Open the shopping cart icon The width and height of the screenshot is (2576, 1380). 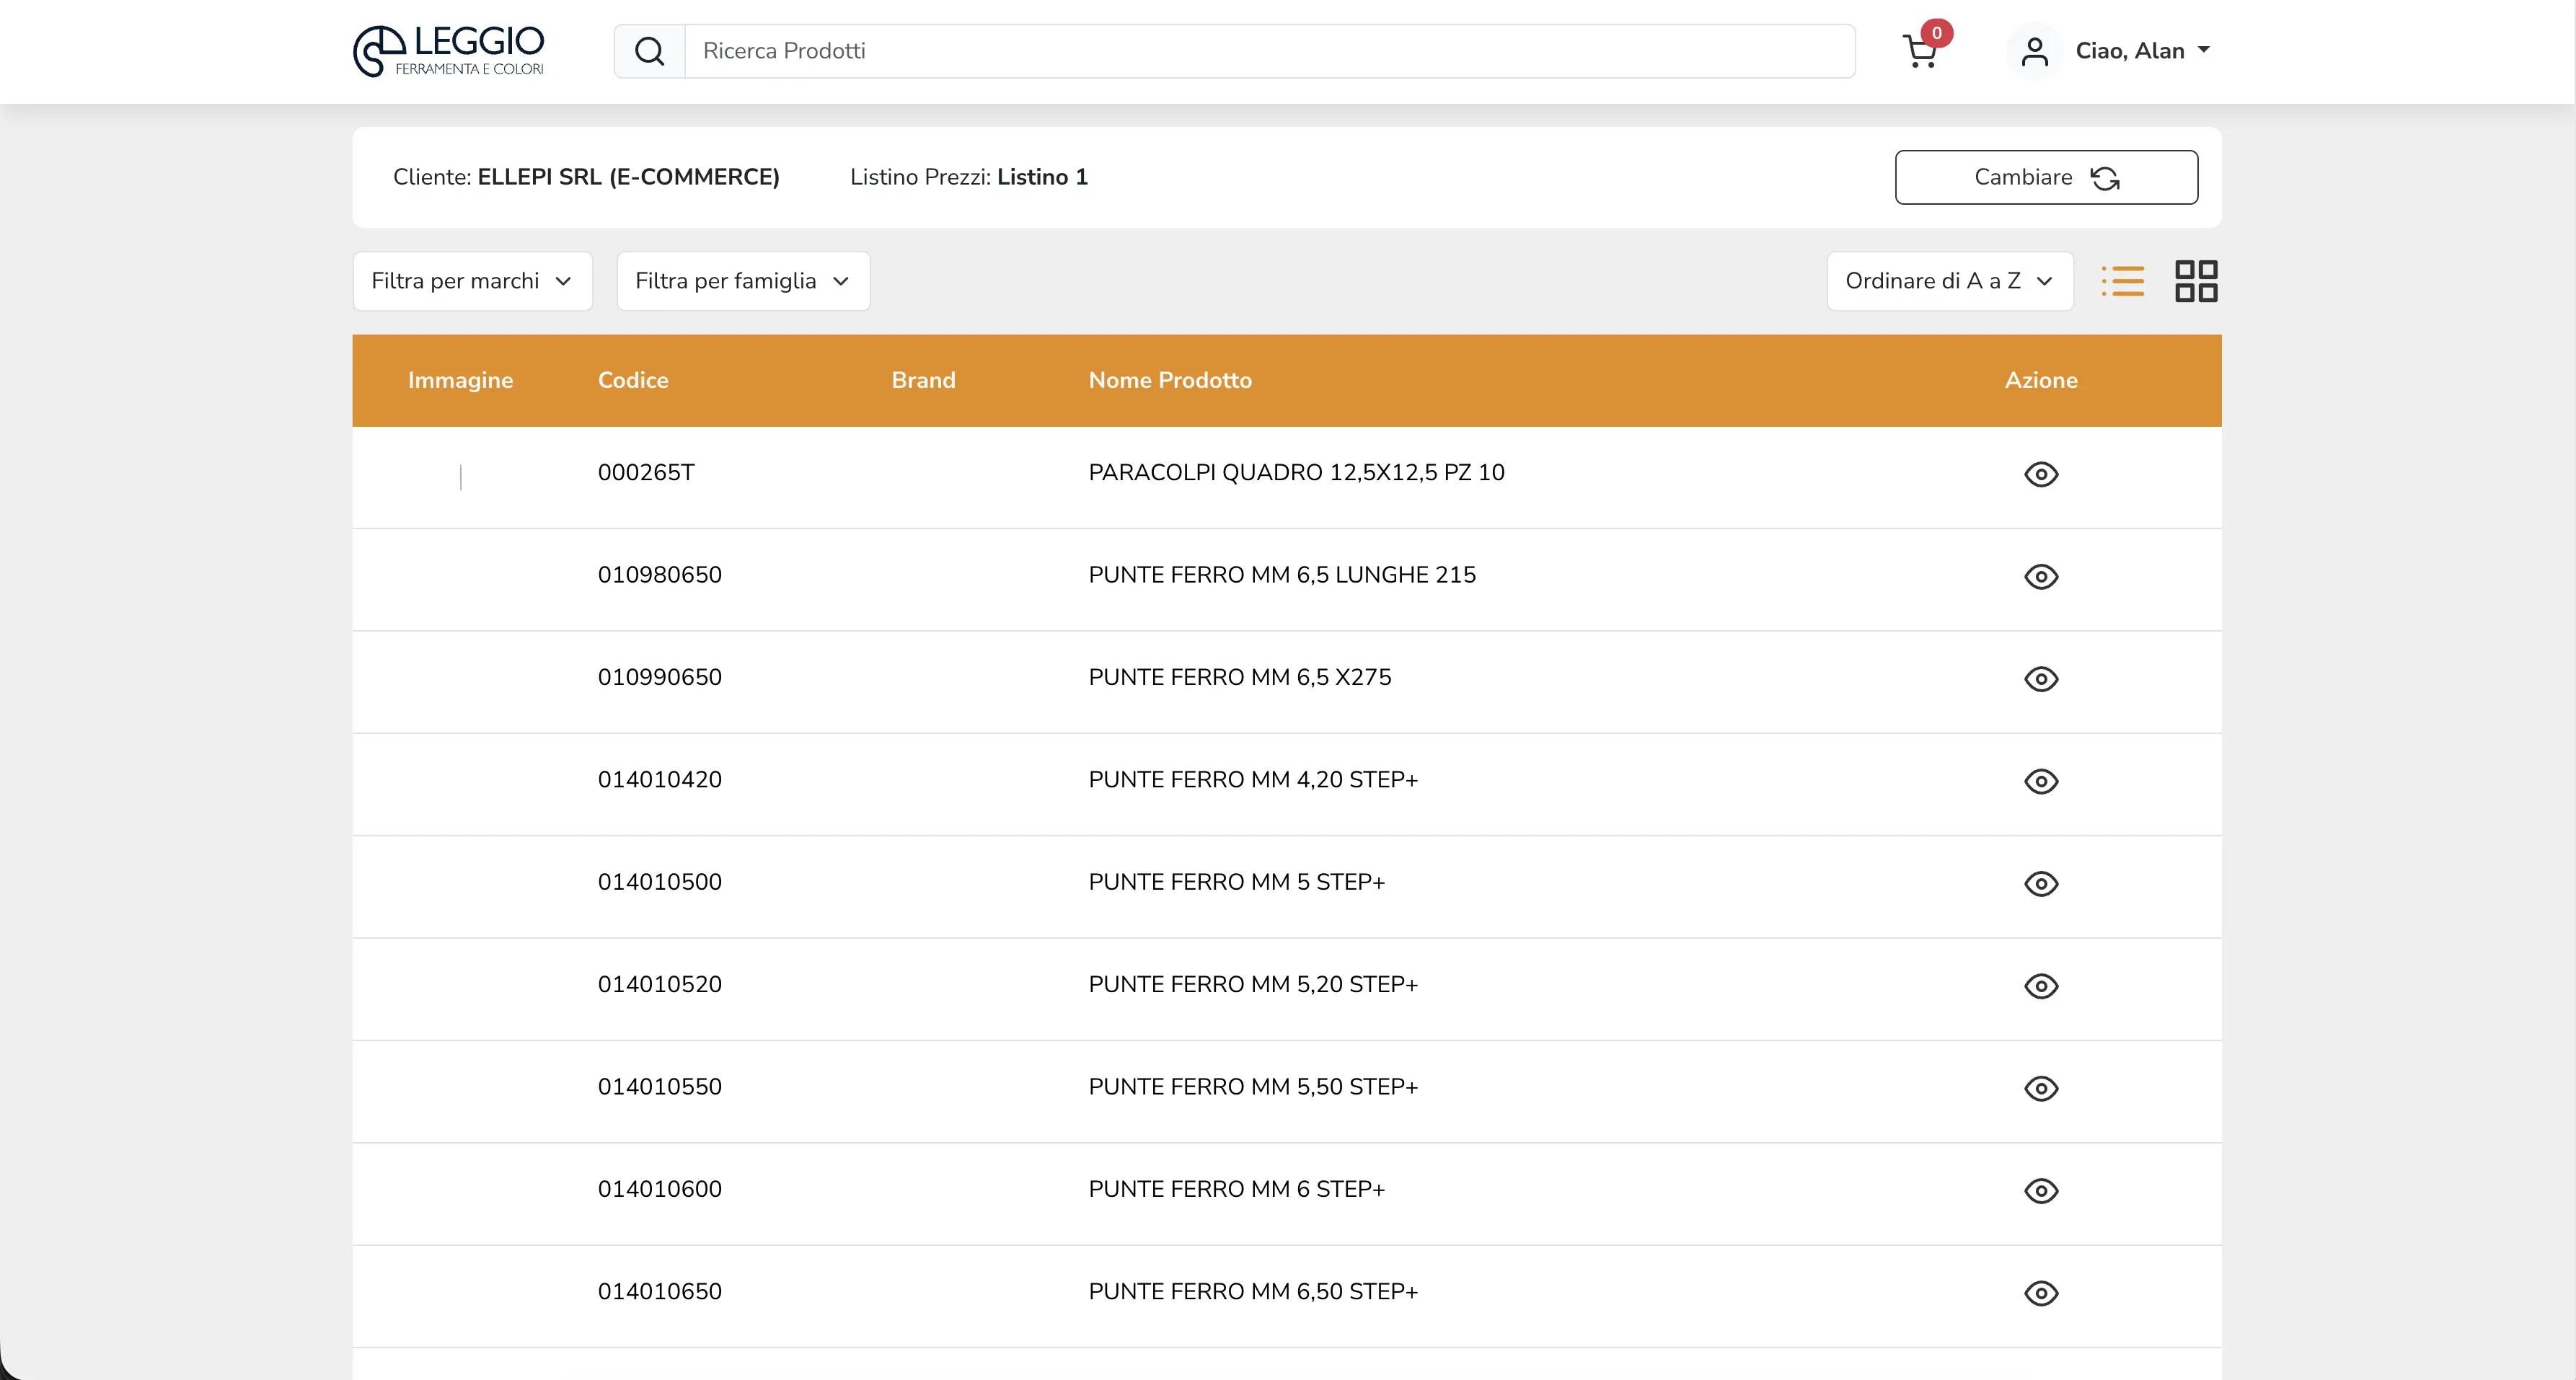click(x=1920, y=50)
